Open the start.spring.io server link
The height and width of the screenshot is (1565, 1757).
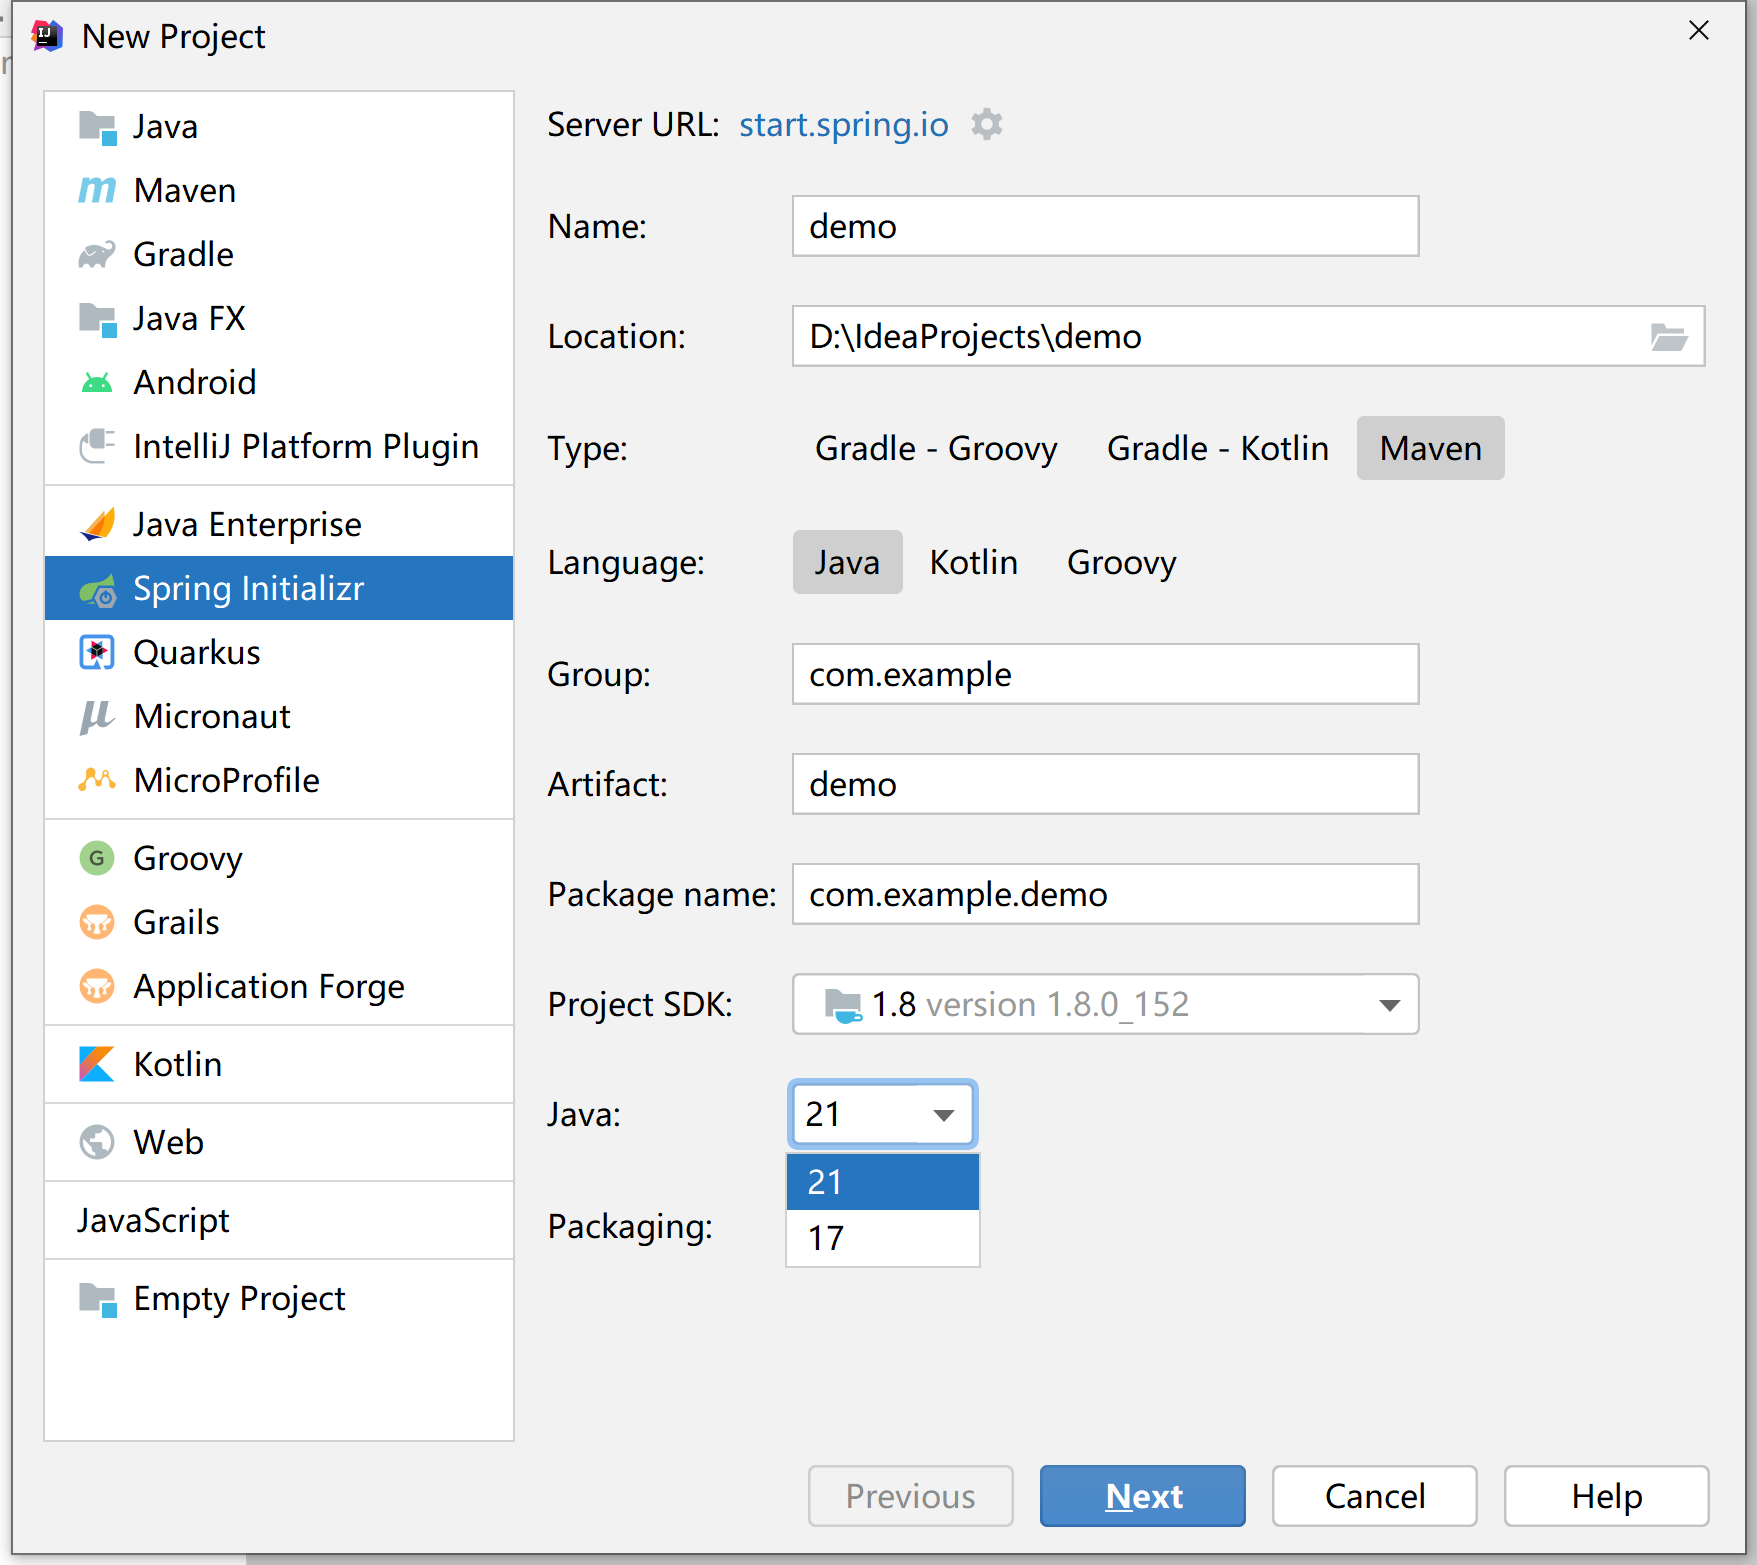(x=843, y=125)
